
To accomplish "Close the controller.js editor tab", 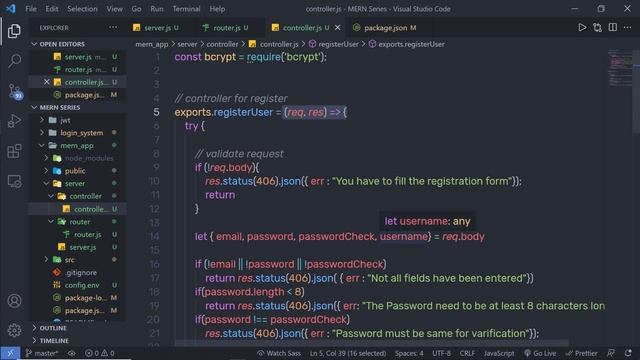I will pos(338,28).
